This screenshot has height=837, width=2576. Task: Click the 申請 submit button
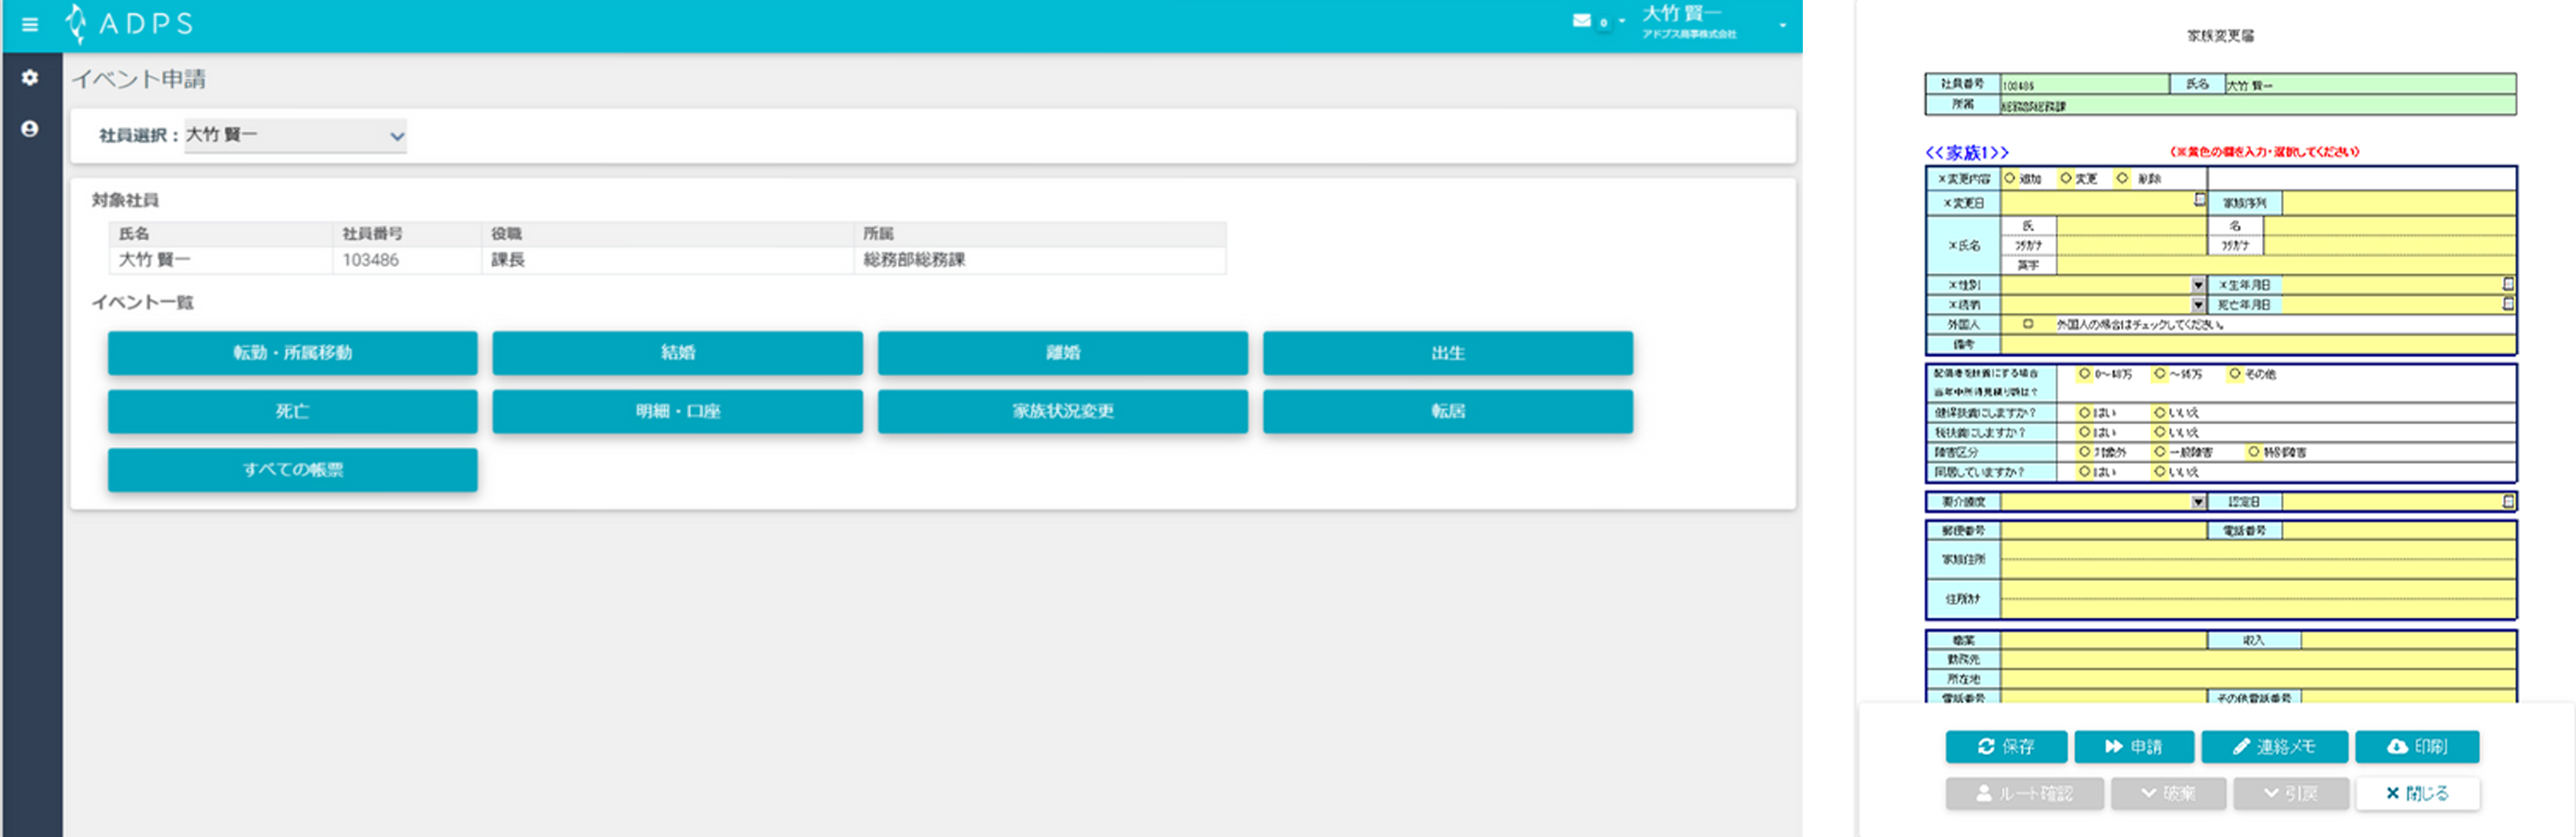pos(2134,746)
